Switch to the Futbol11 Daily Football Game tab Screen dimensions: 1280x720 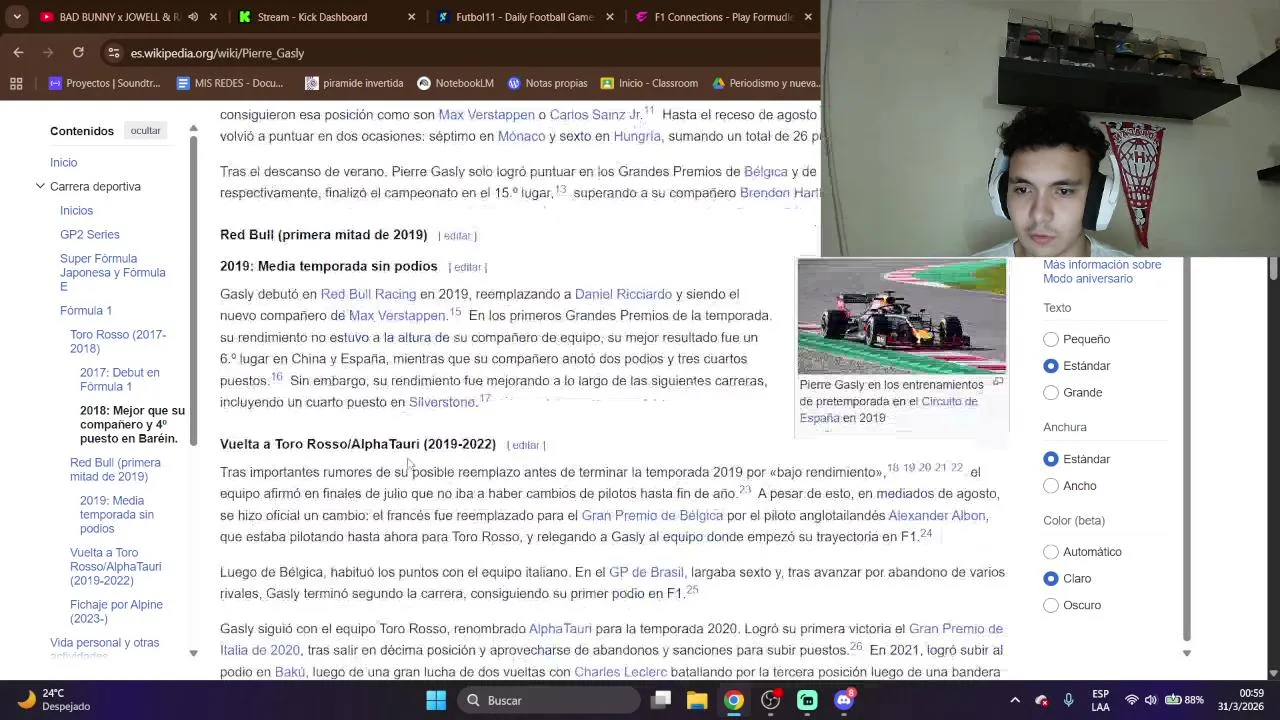coord(524,17)
